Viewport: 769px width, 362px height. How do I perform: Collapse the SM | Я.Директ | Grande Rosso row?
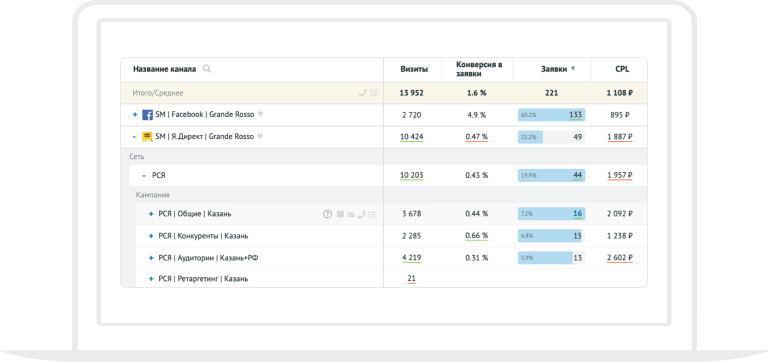[135, 137]
